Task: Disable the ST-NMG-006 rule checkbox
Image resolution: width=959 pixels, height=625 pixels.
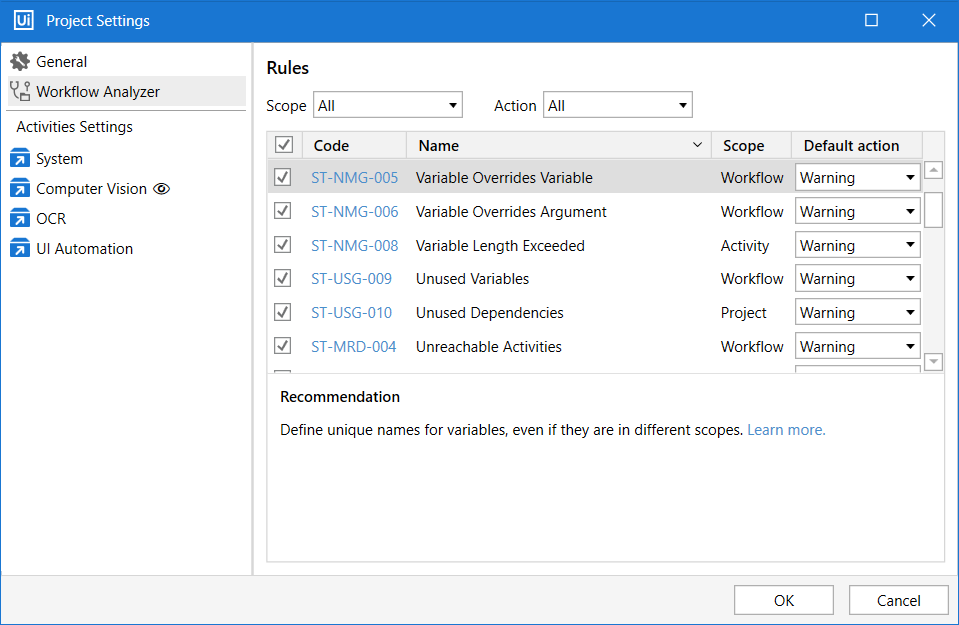Action: (x=283, y=212)
